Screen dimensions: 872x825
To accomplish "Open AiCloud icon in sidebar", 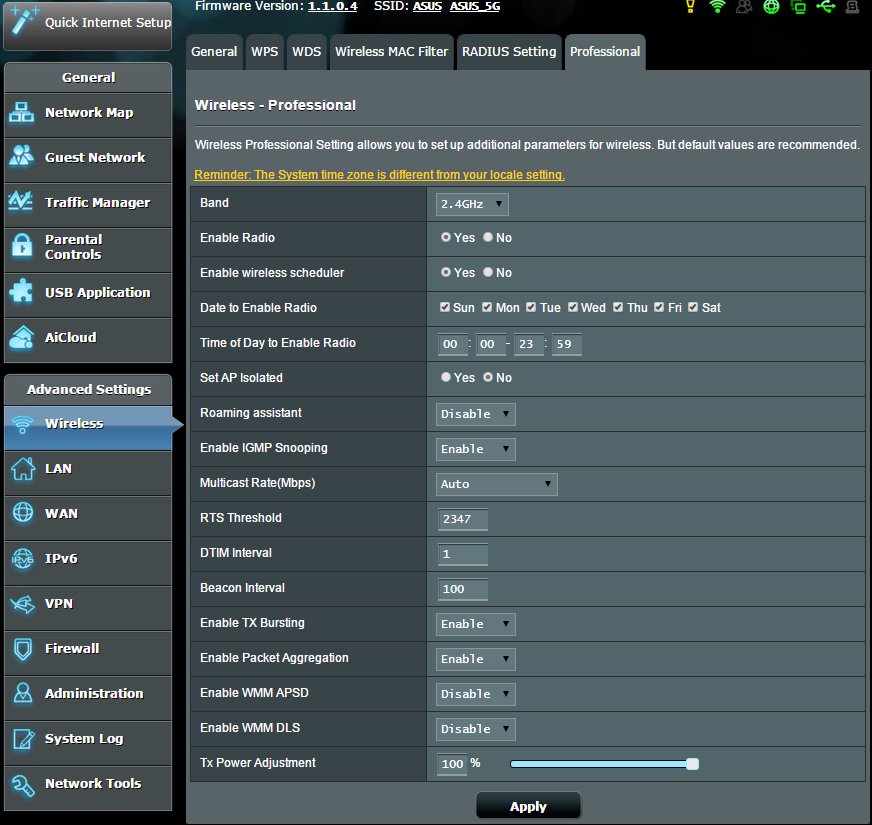I will pos(22,337).
